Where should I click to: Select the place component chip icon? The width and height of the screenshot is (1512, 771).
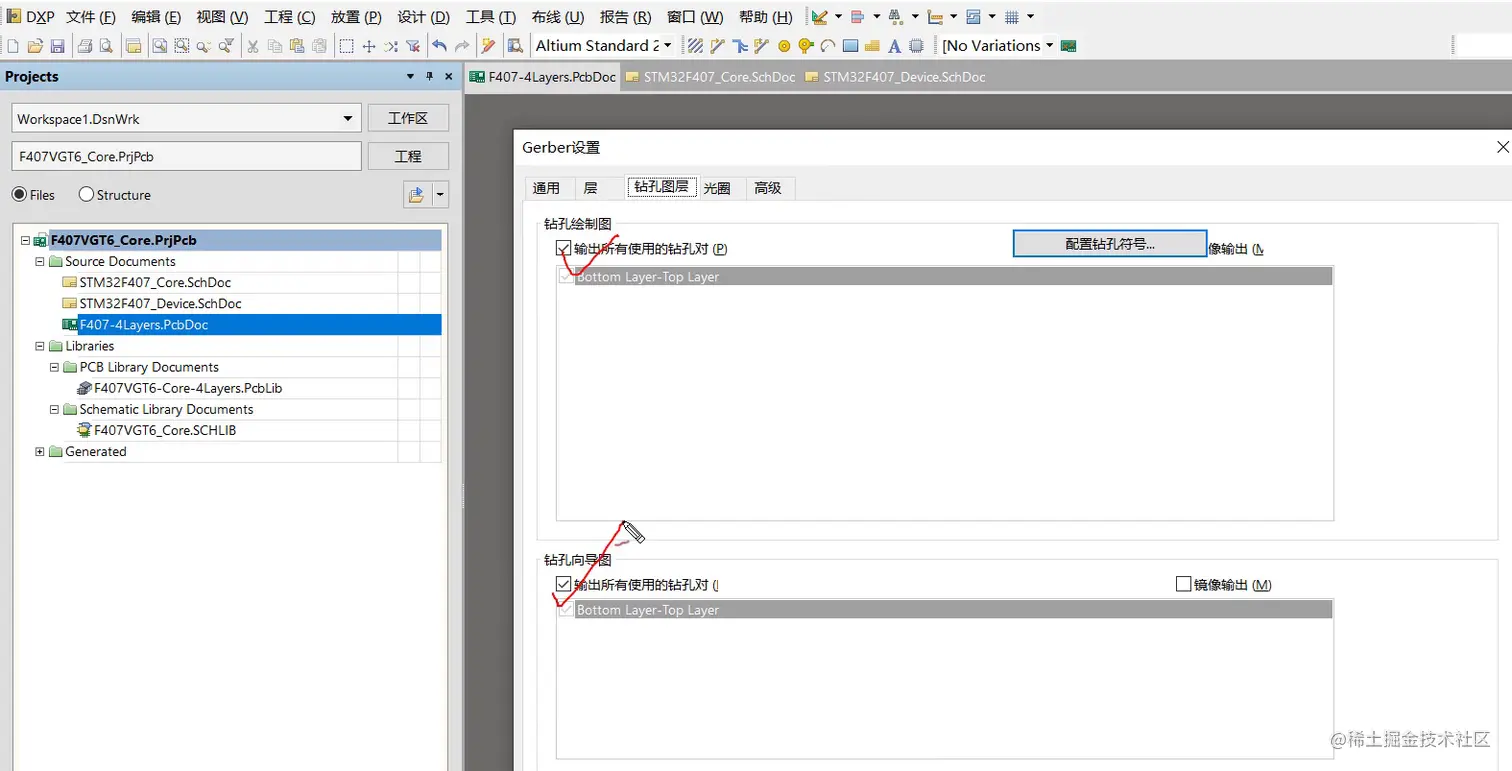(916, 46)
